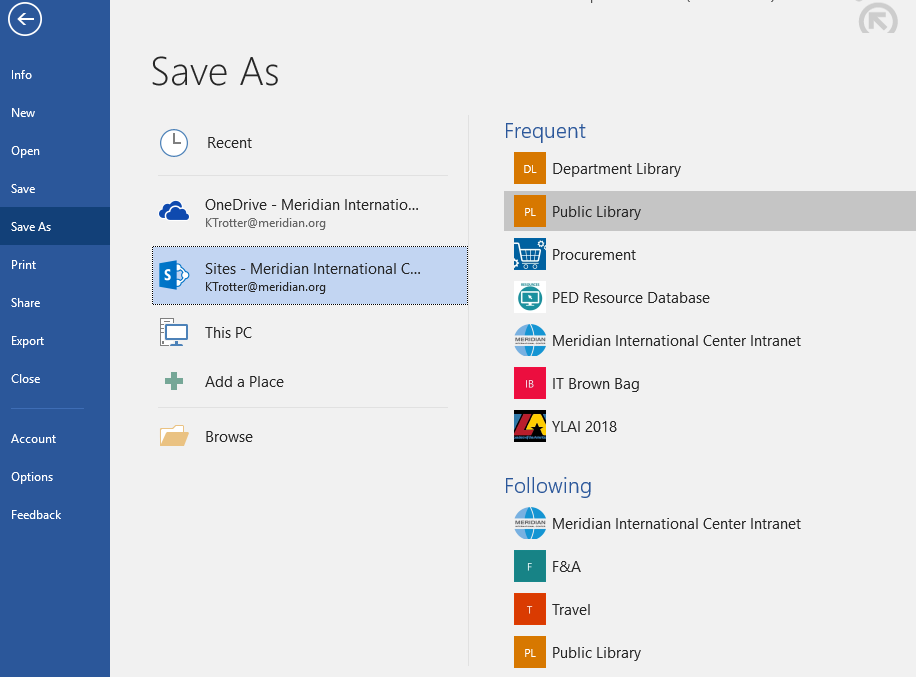
Task: Open Public Library in Following list
Action: [x=596, y=652]
